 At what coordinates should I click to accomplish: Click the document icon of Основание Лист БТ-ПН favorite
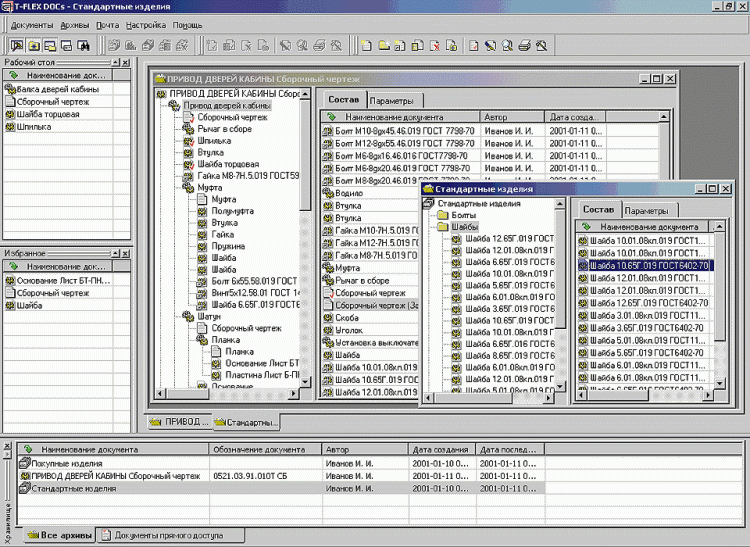point(10,280)
